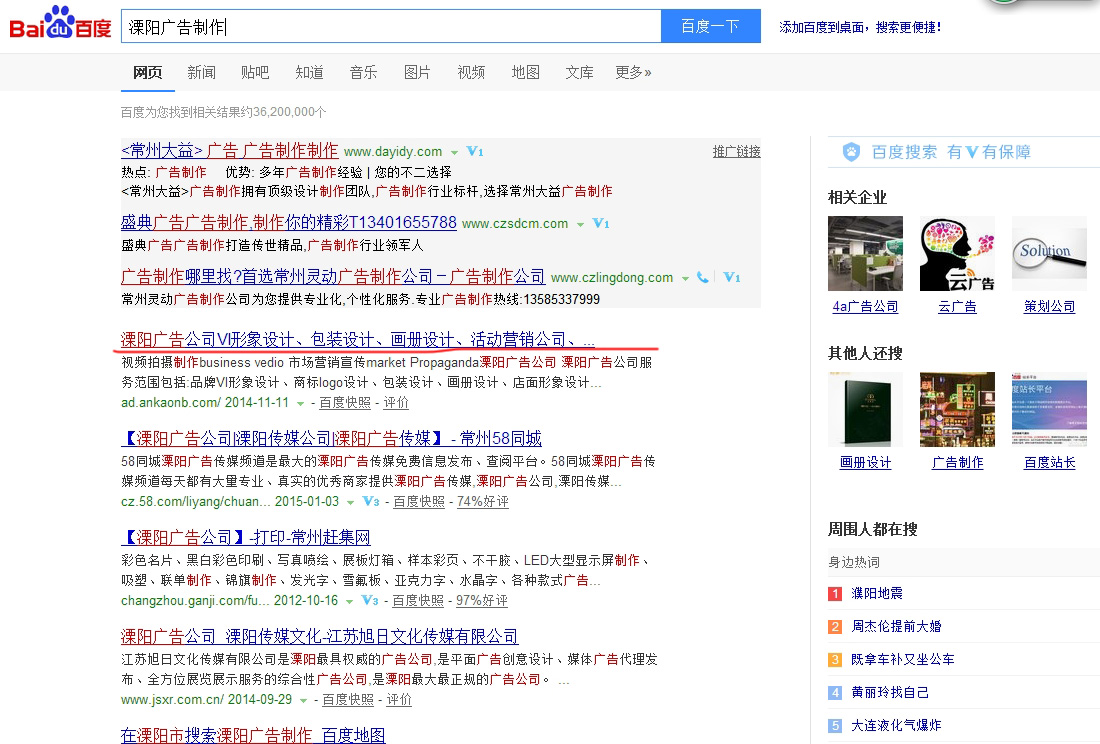Open the 视频 tab

click(471, 72)
